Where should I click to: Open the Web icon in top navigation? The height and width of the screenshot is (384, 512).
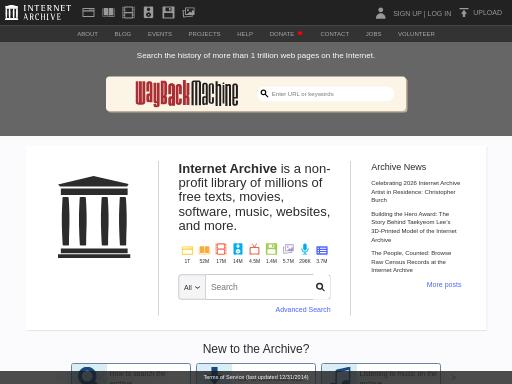[88, 13]
